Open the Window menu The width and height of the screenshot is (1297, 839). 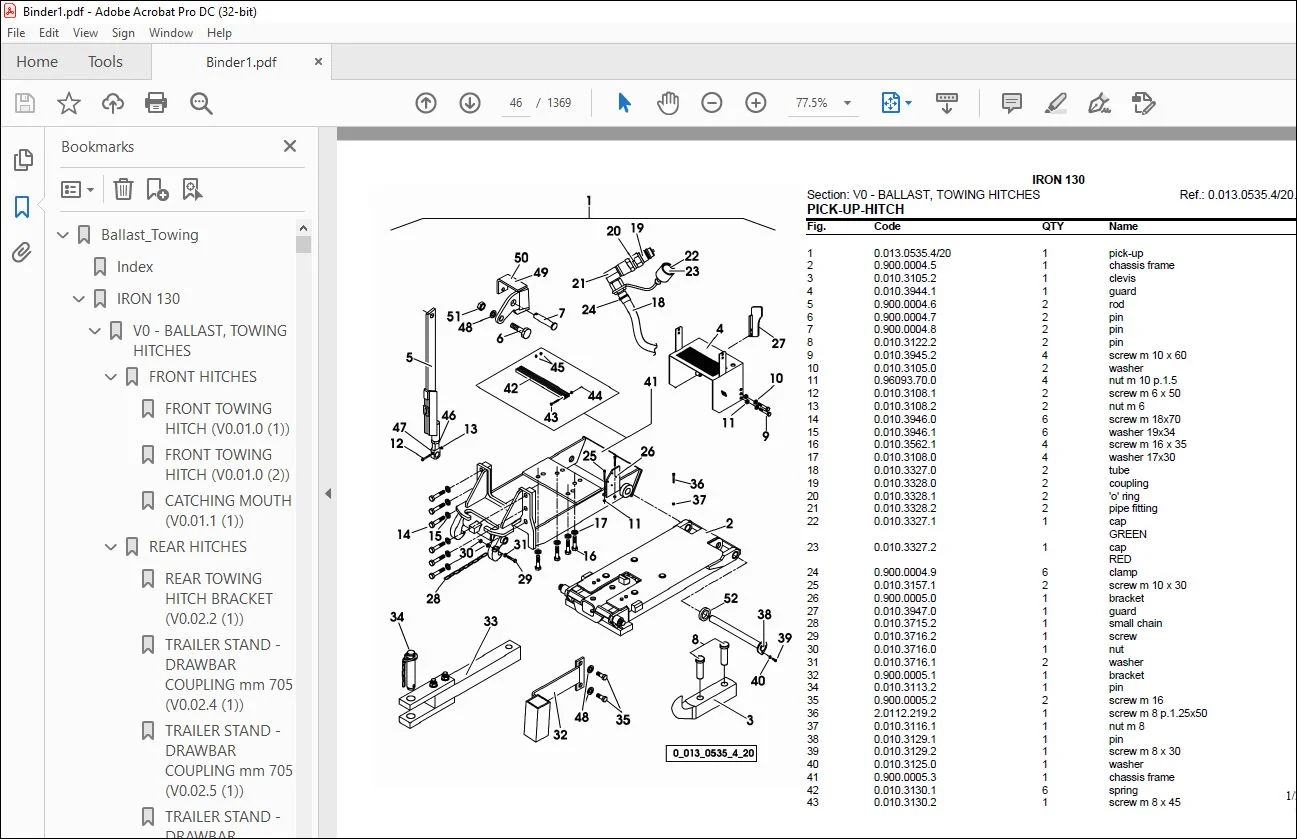click(171, 33)
